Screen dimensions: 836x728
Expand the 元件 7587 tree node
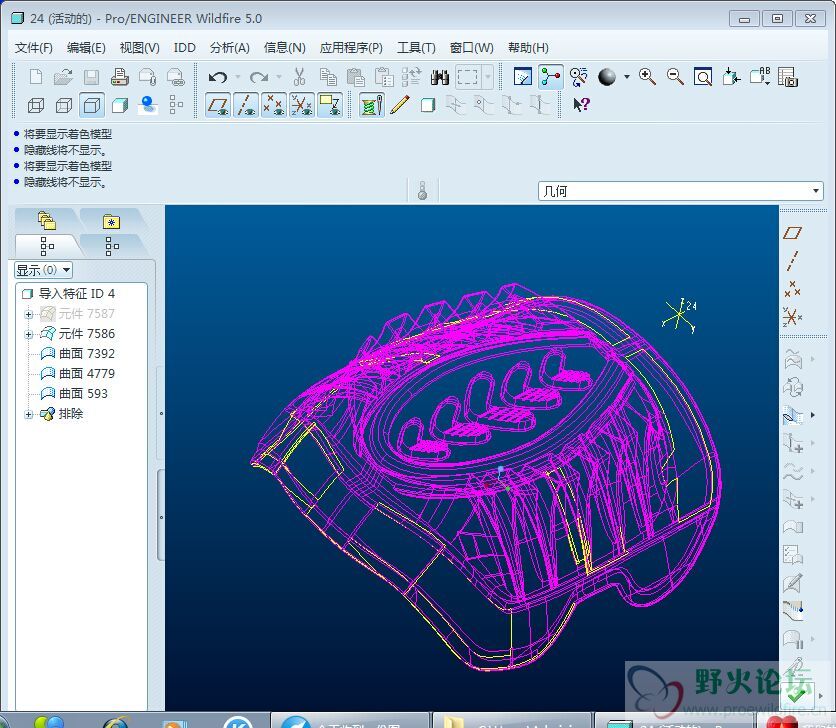[29, 314]
